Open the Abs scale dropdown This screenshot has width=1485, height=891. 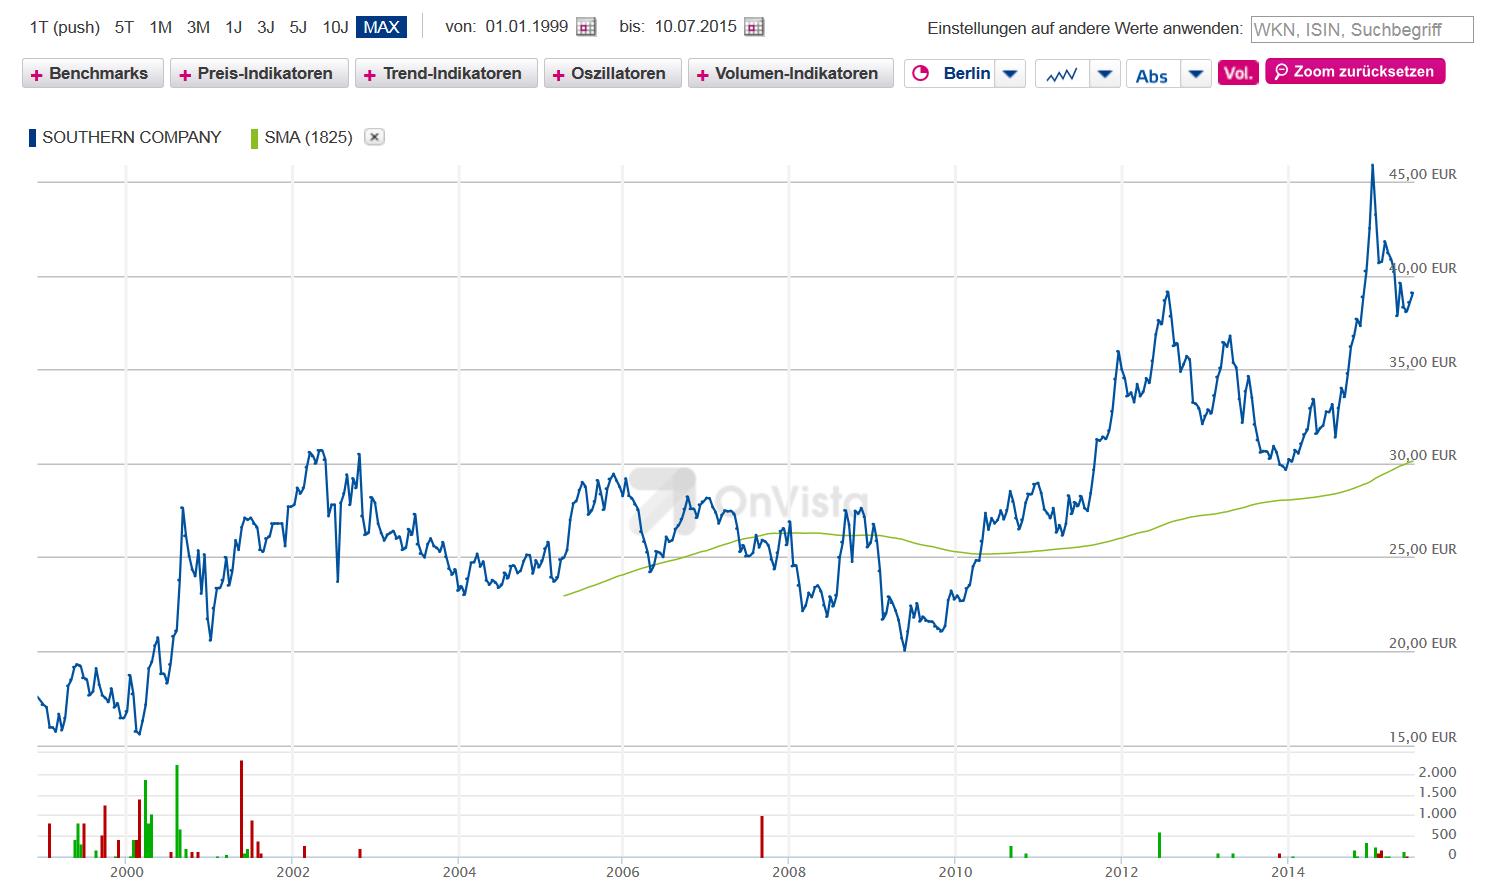pyautogui.click(x=1196, y=74)
